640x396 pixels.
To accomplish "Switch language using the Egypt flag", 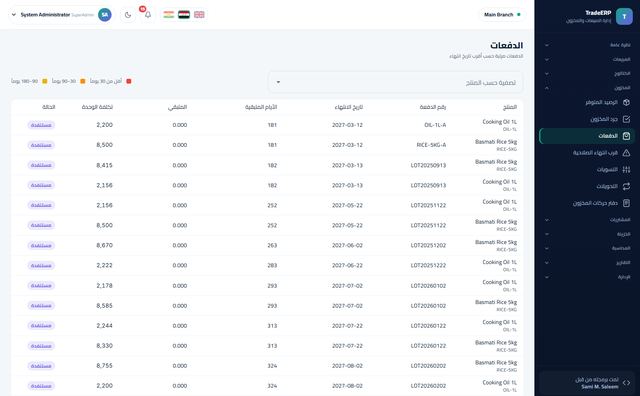I will pyautogui.click(x=184, y=15).
